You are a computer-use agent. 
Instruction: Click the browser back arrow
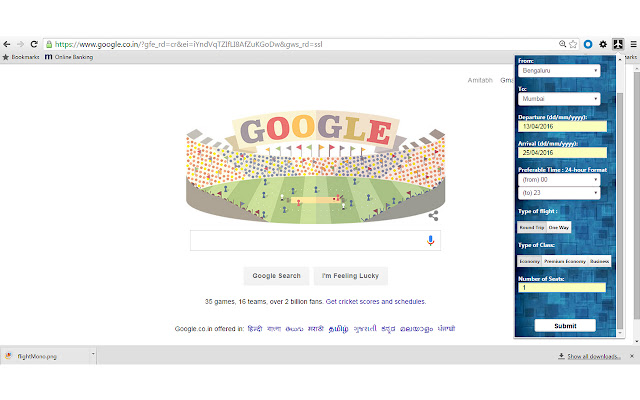pos(7,44)
